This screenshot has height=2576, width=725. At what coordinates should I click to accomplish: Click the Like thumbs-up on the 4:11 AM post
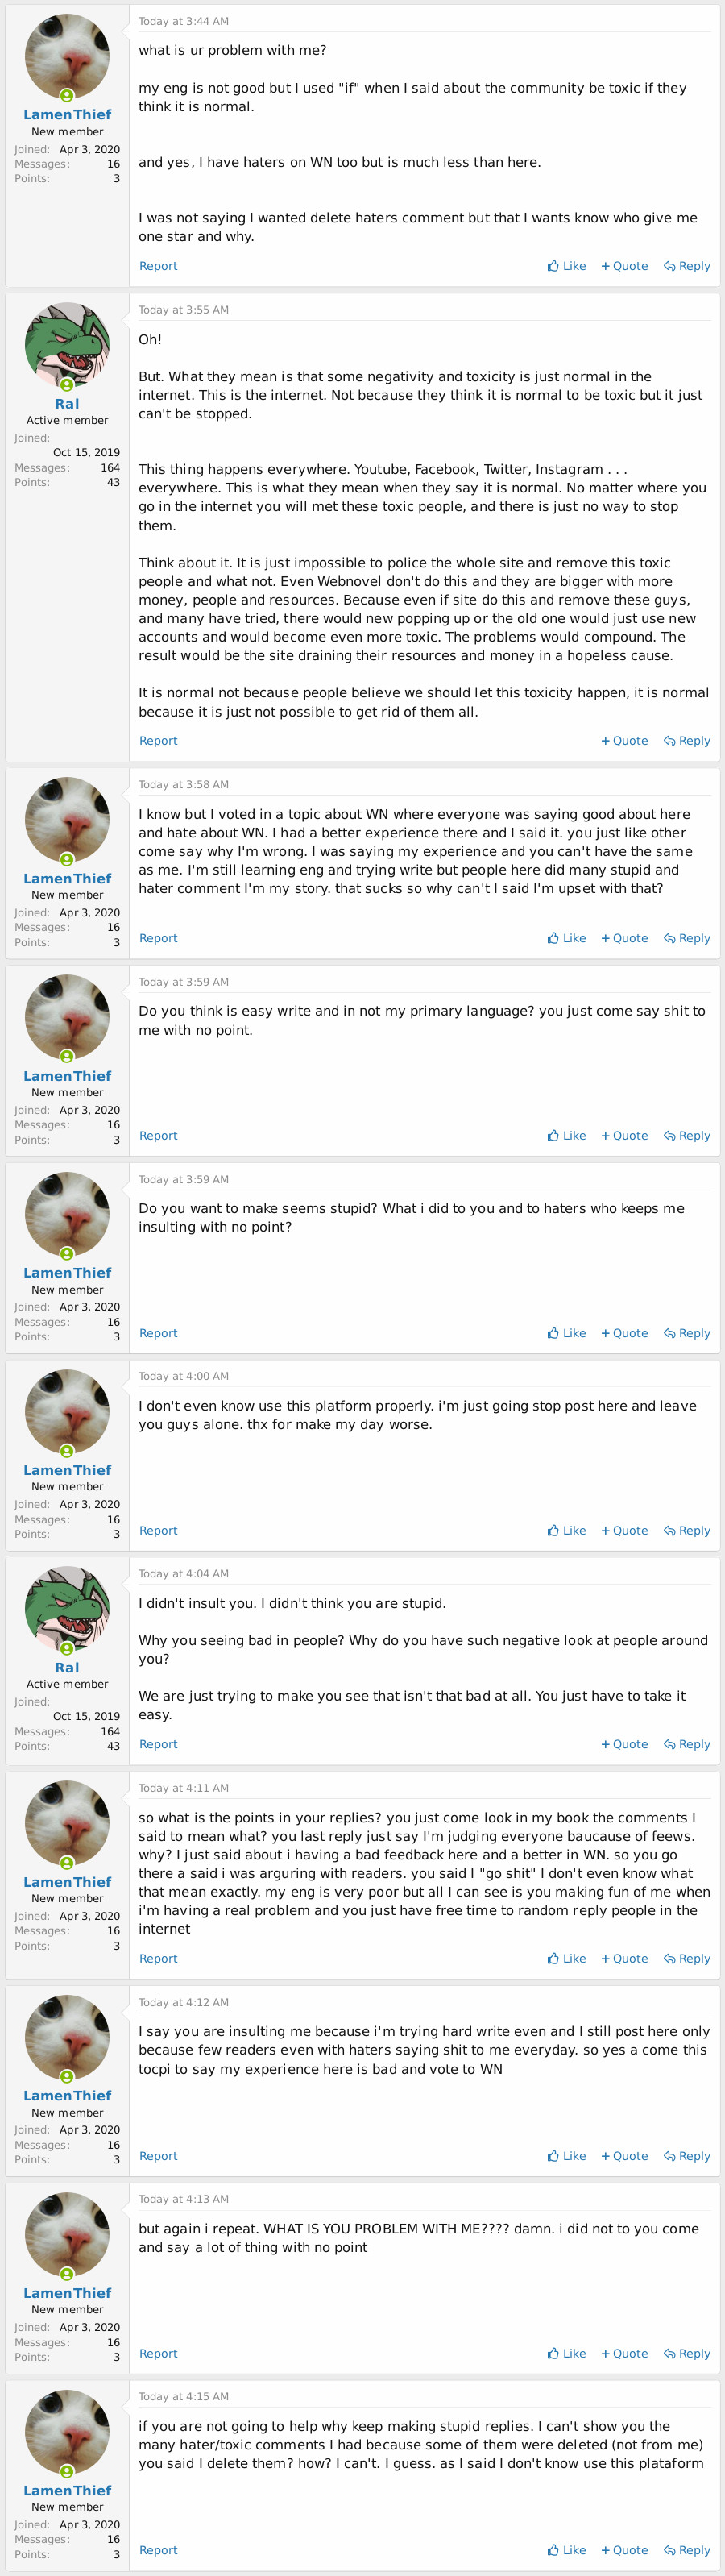coord(554,1958)
